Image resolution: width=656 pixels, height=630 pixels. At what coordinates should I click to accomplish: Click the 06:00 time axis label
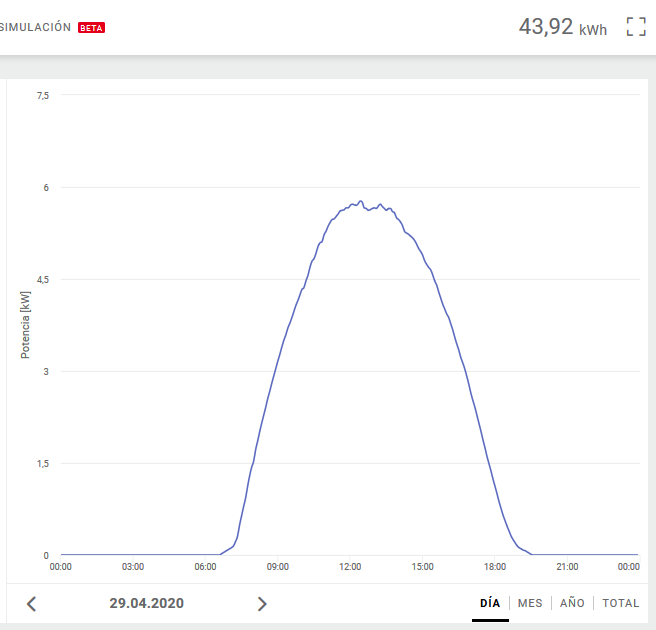[205, 567]
